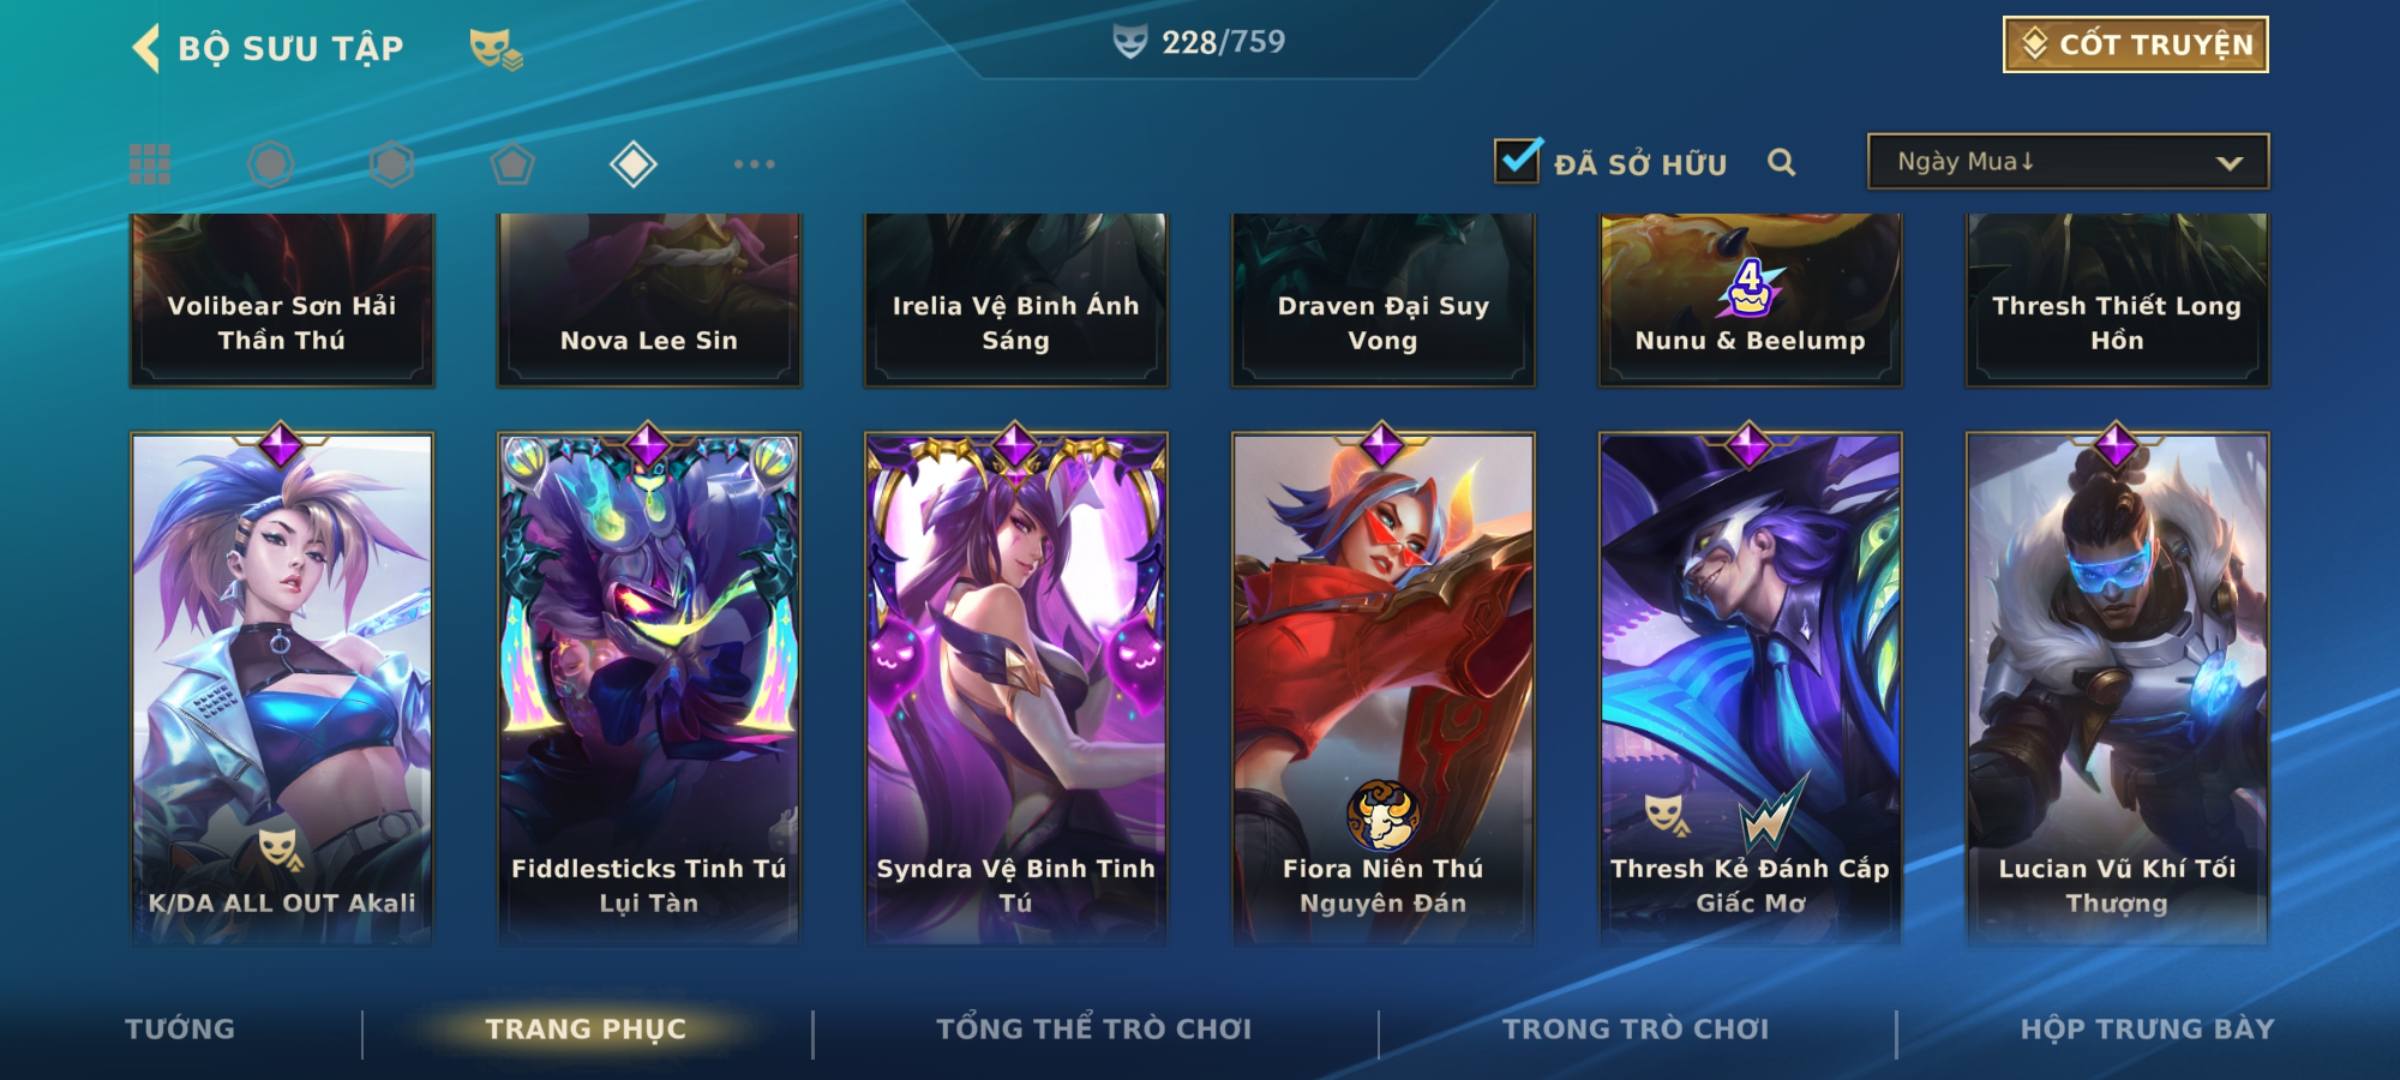
Task: Open the mask and coins icon
Action: click(496, 49)
